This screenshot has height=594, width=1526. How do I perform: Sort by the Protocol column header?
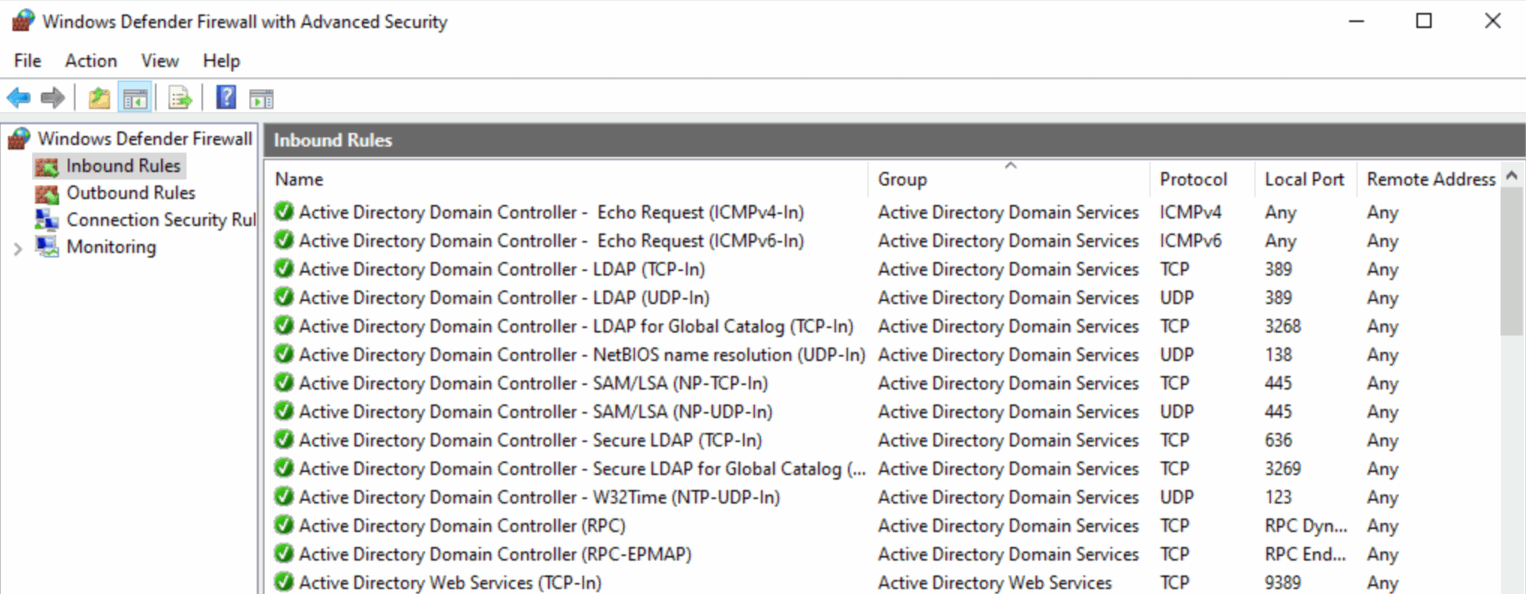point(1193,180)
